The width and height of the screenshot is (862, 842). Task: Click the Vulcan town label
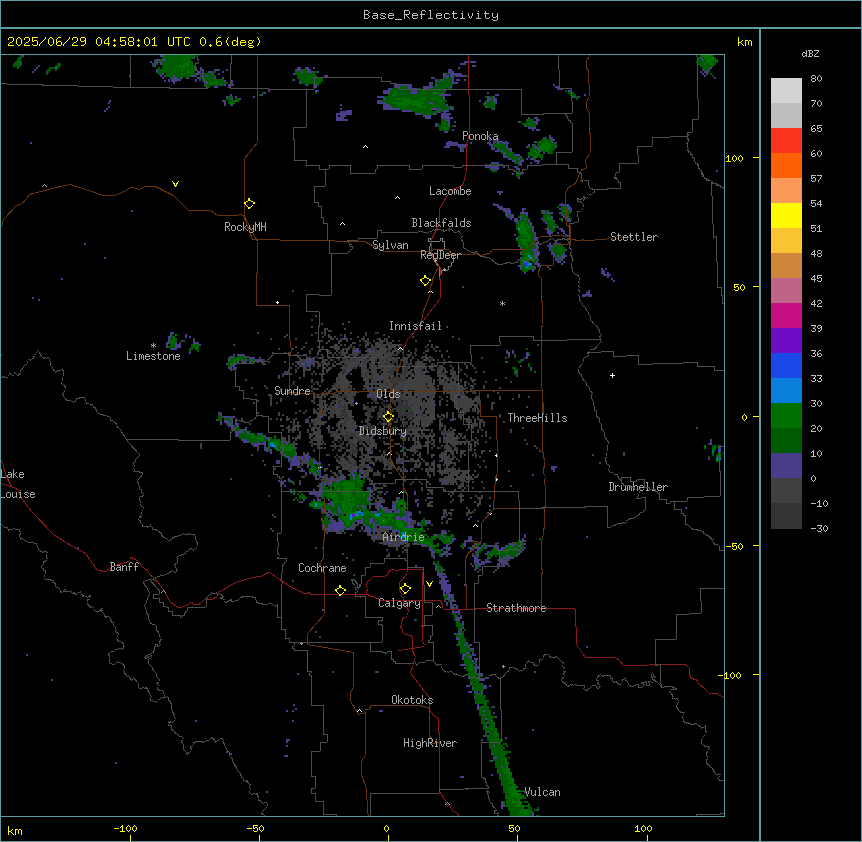[543, 792]
